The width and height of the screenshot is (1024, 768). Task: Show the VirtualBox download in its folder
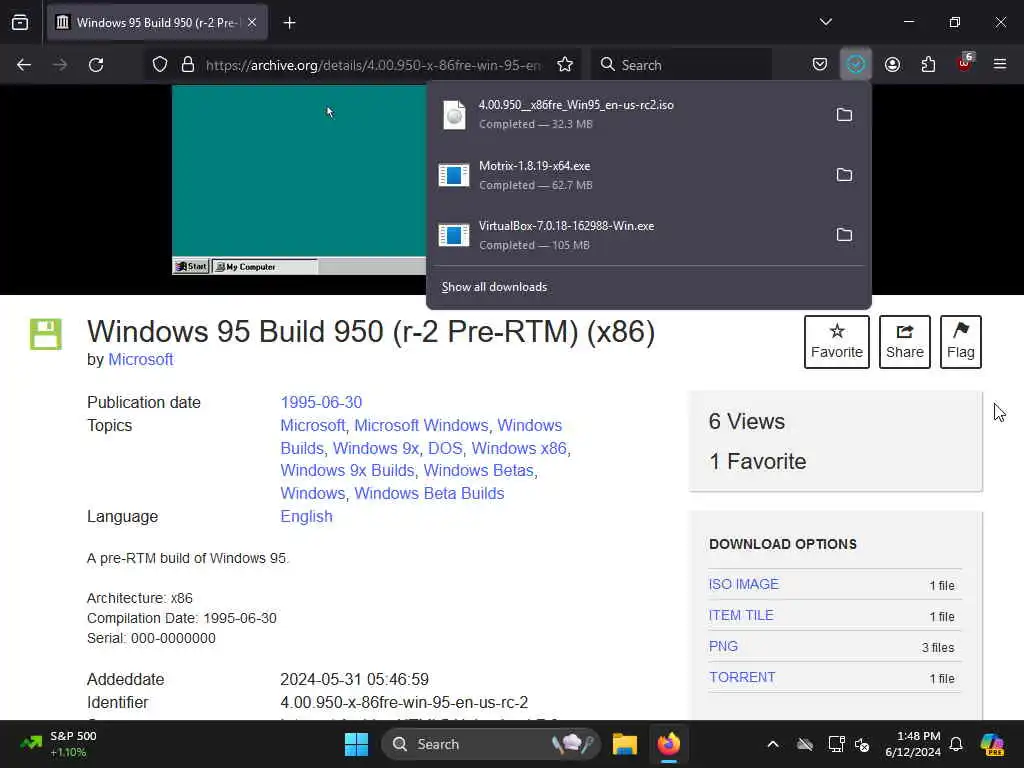[x=844, y=235]
